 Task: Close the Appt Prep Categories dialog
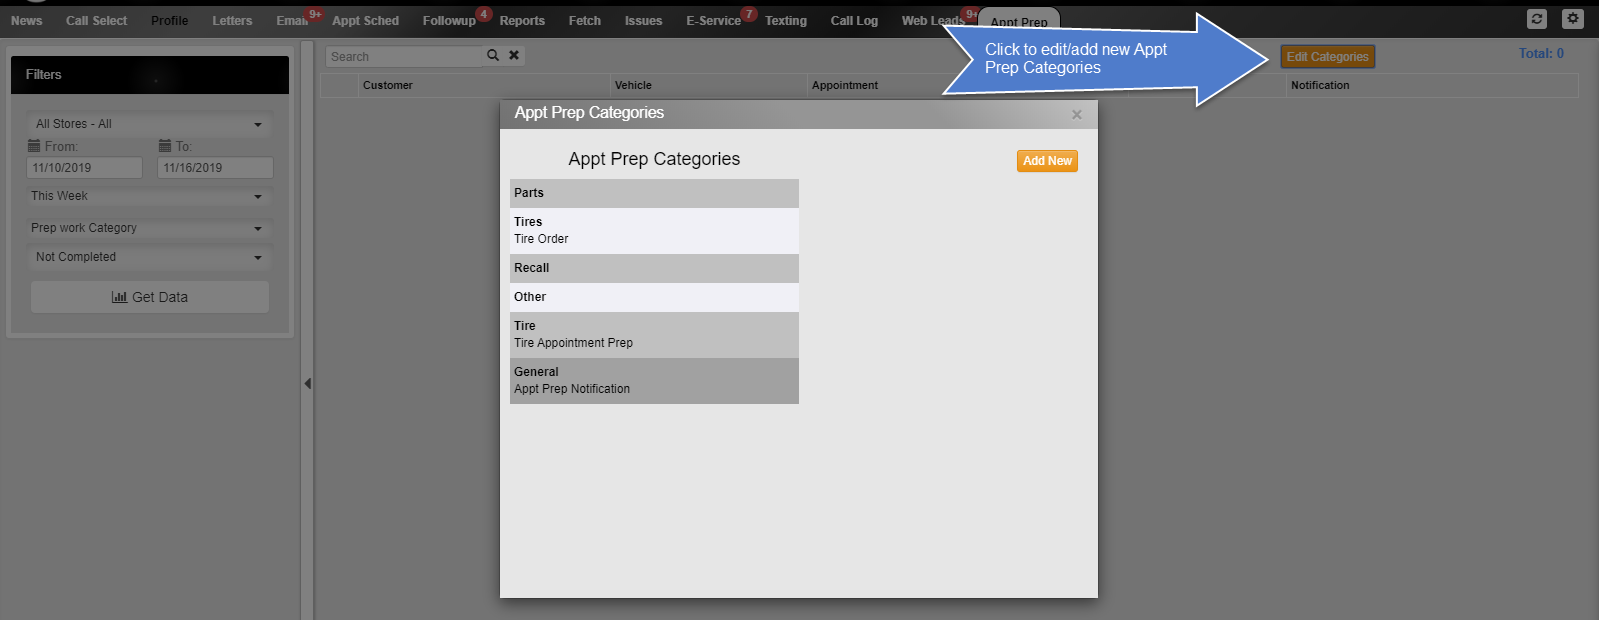(1077, 115)
